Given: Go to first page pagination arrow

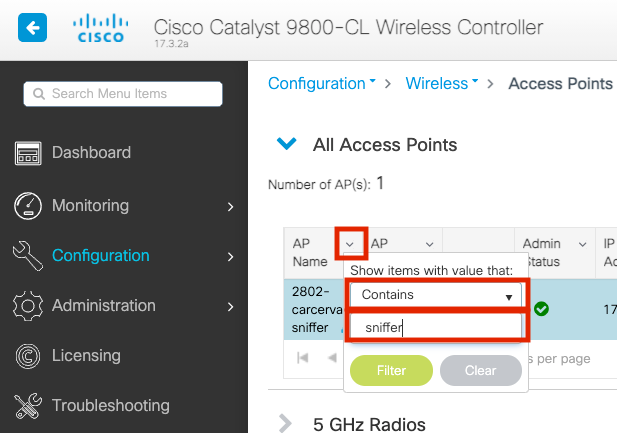Looking at the screenshot, I should (303, 358).
